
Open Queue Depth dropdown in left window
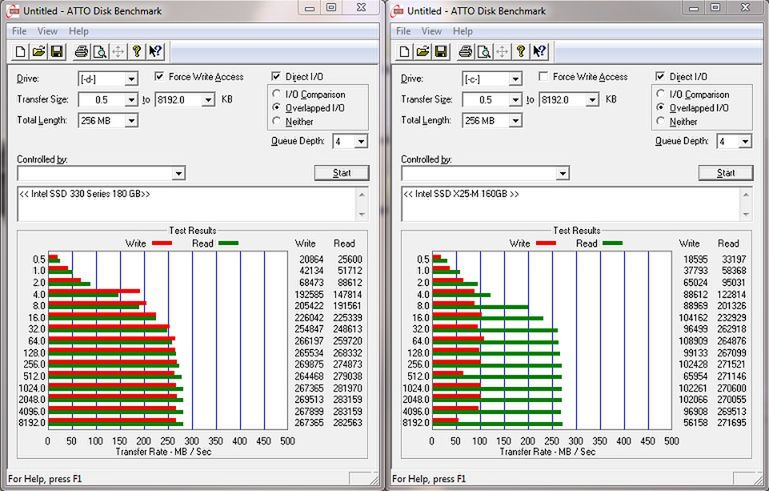(x=361, y=142)
